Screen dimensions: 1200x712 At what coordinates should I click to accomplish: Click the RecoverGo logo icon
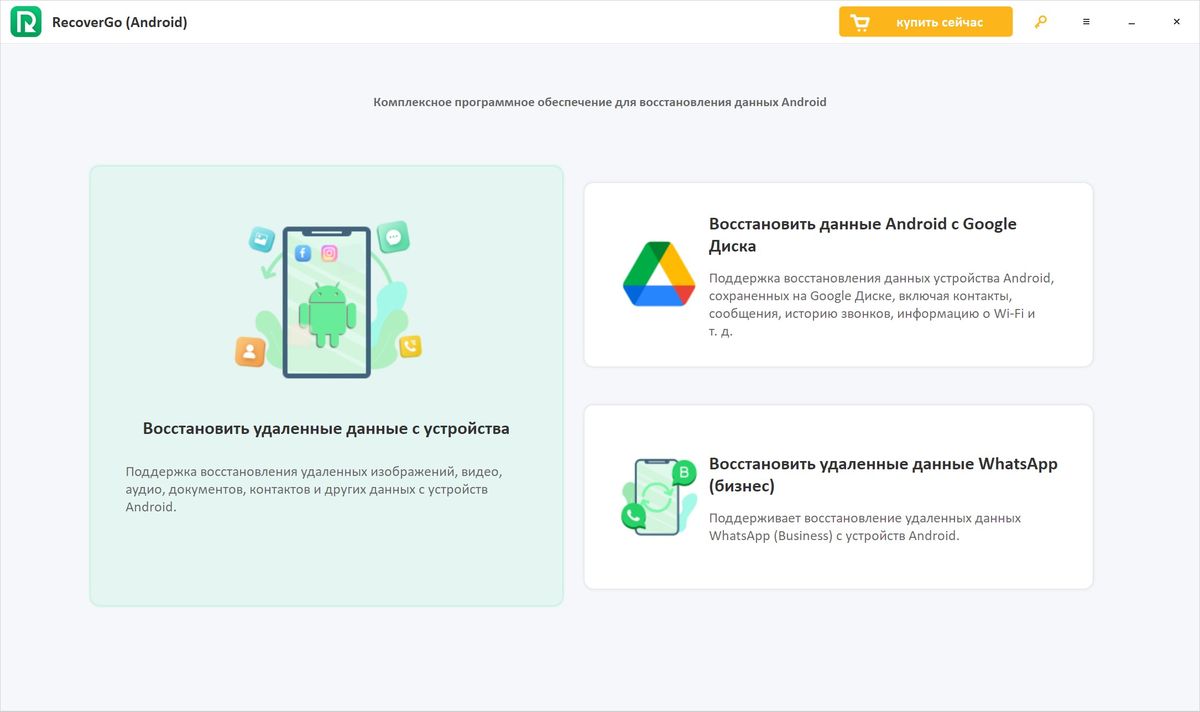tap(26, 22)
